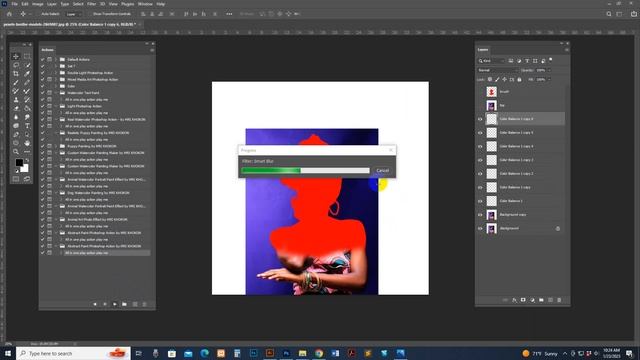Expand Mixed Media Art Photoshop Action set

point(56,80)
